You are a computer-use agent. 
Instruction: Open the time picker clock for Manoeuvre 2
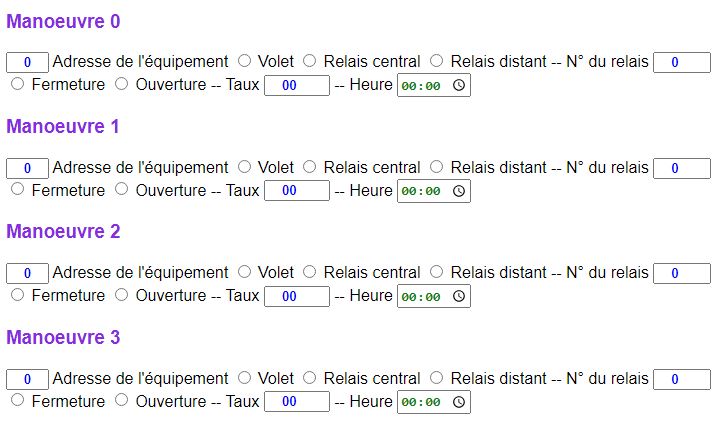459,297
